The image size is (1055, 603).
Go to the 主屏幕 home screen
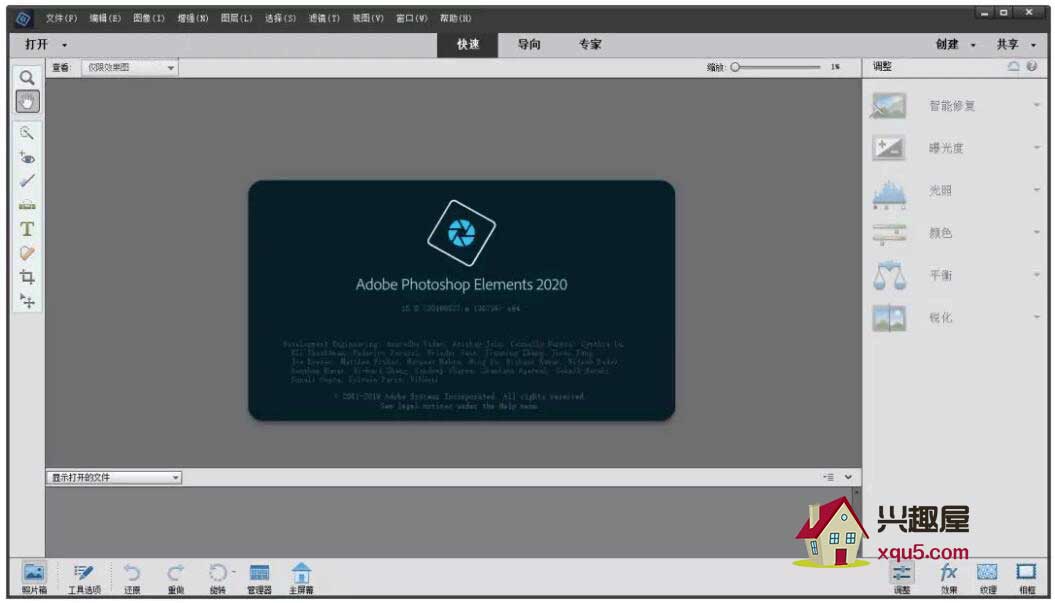[x=301, y=578]
